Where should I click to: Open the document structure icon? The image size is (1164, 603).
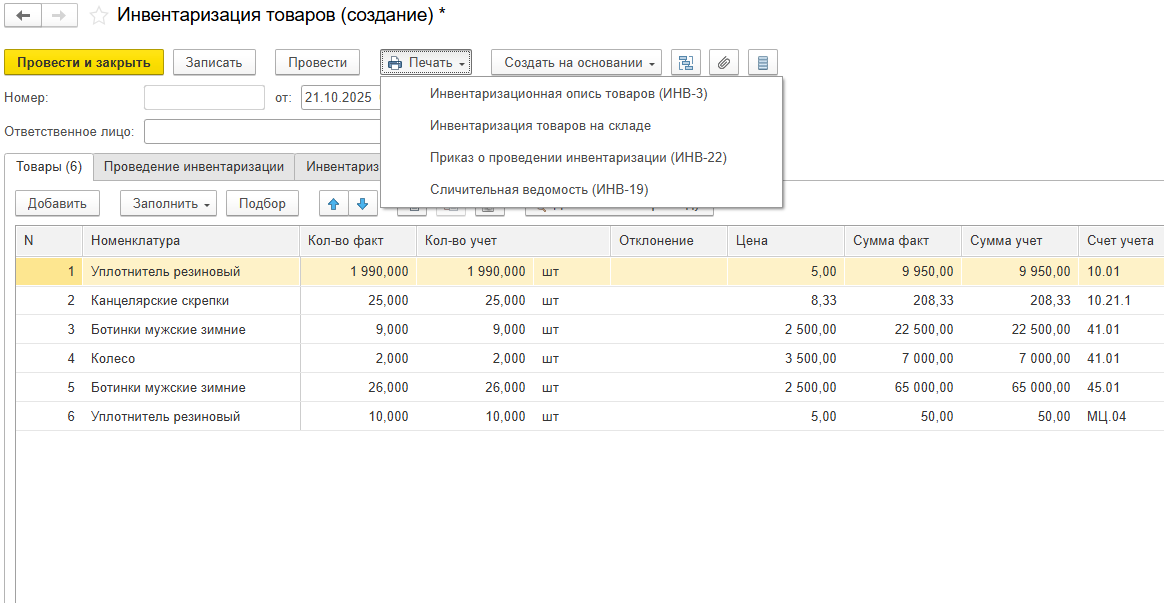[x=685, y=62]
